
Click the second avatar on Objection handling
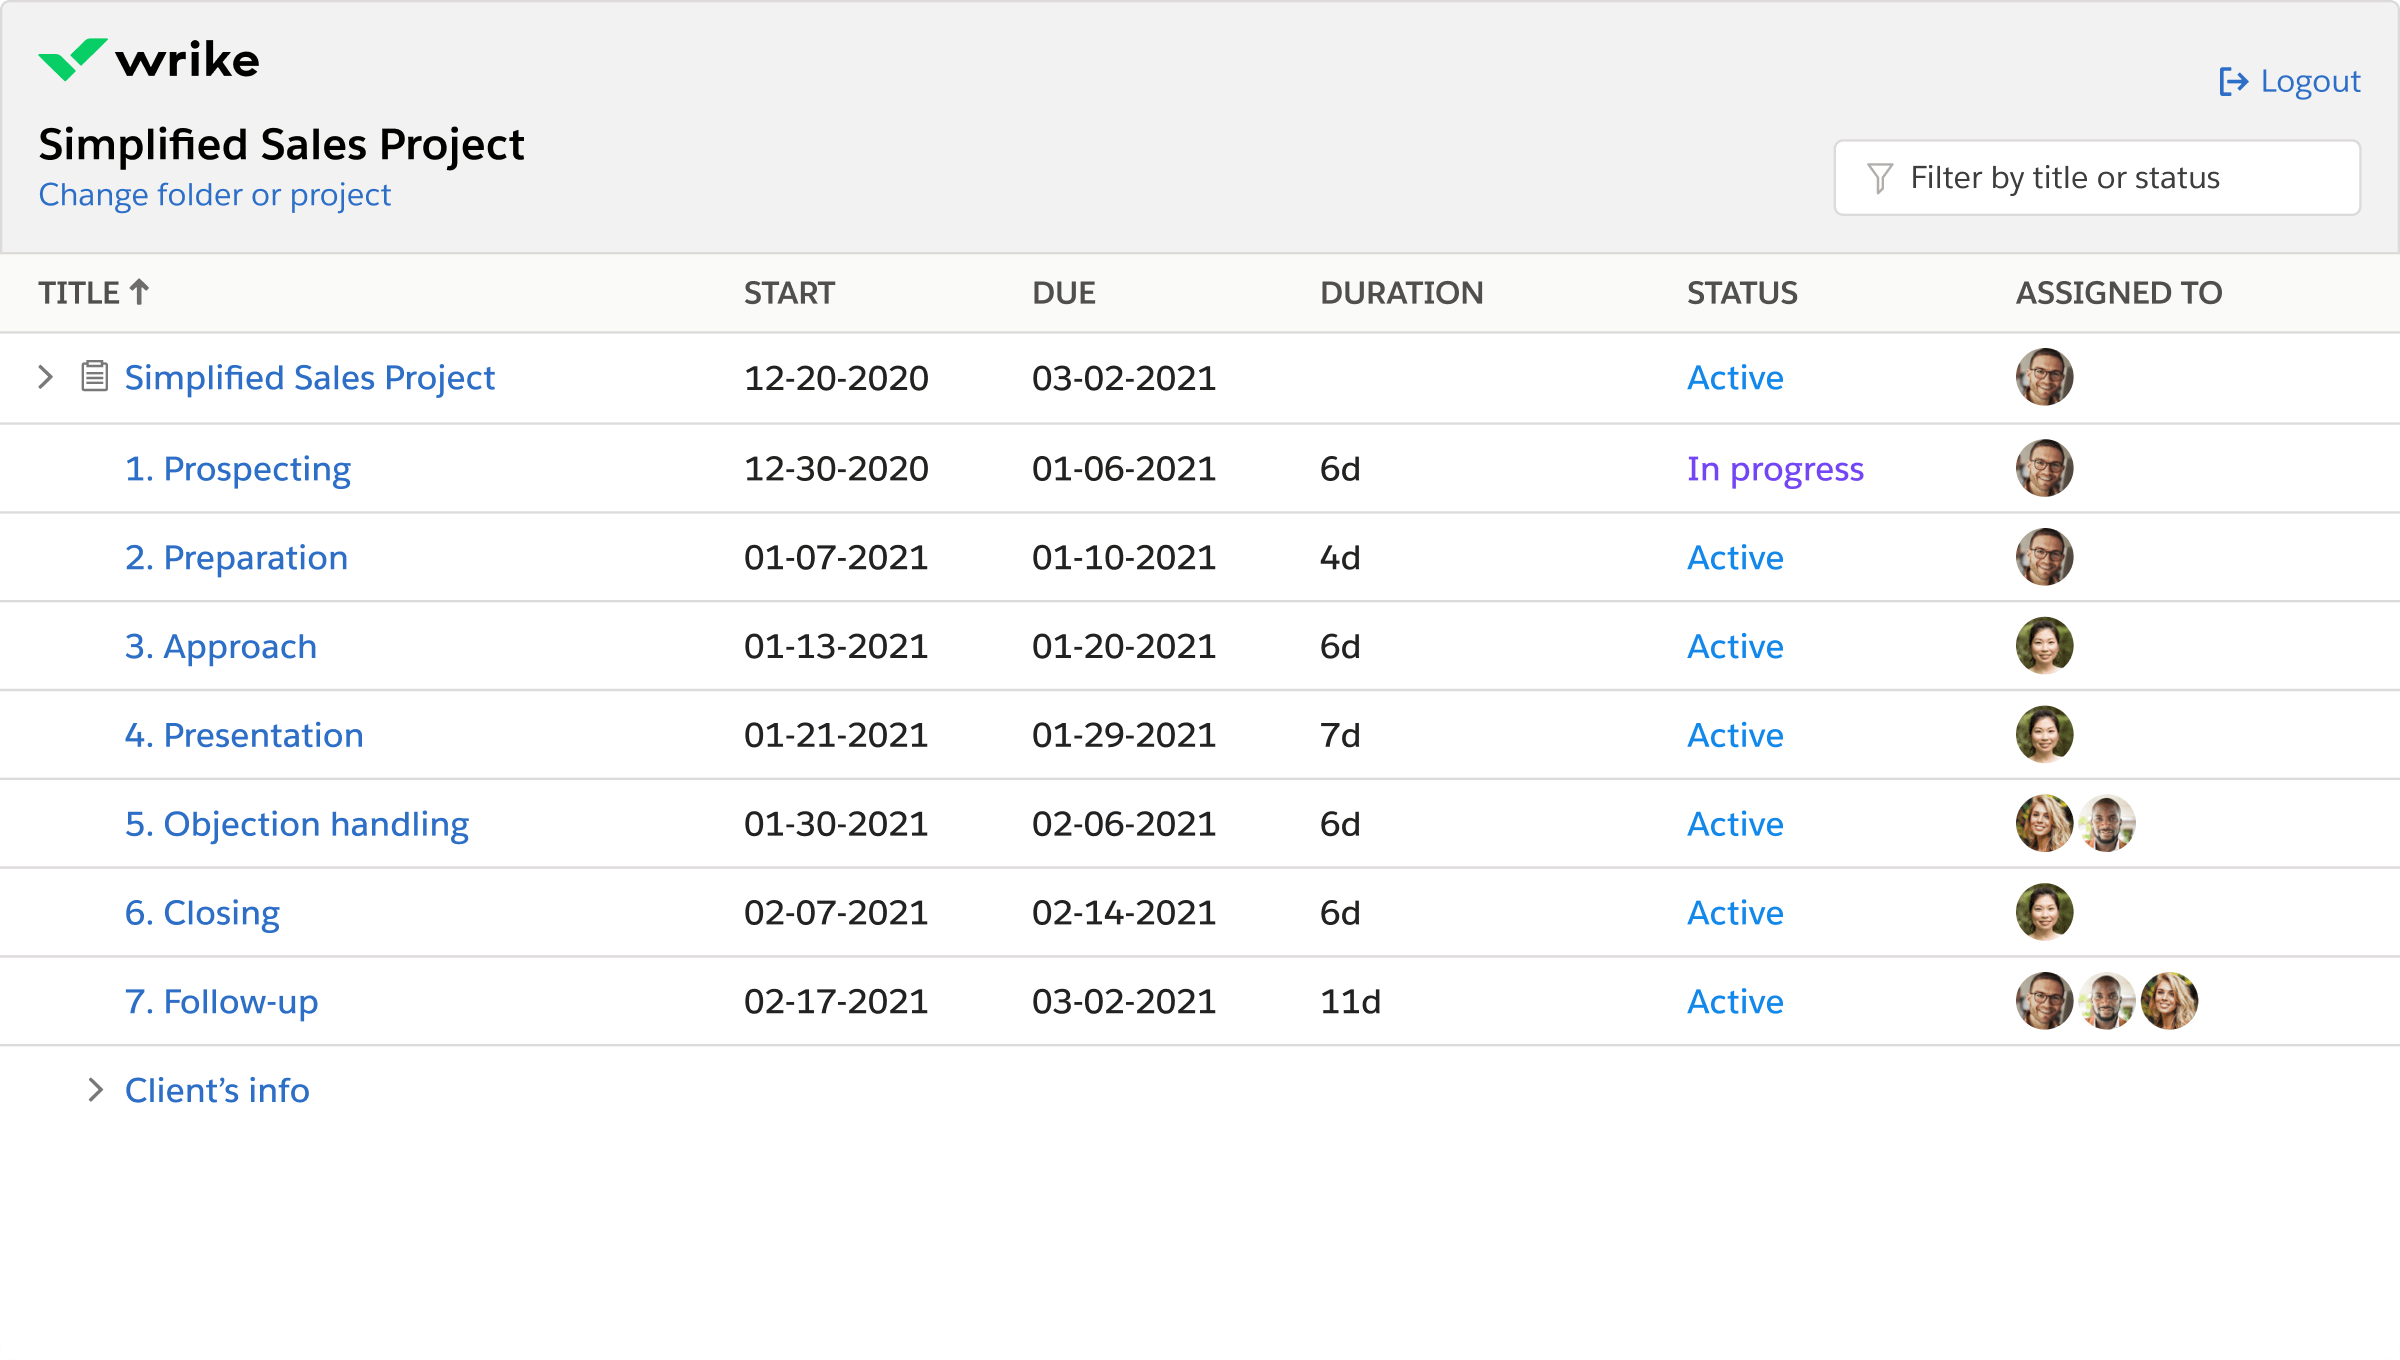coord(2106,823)
